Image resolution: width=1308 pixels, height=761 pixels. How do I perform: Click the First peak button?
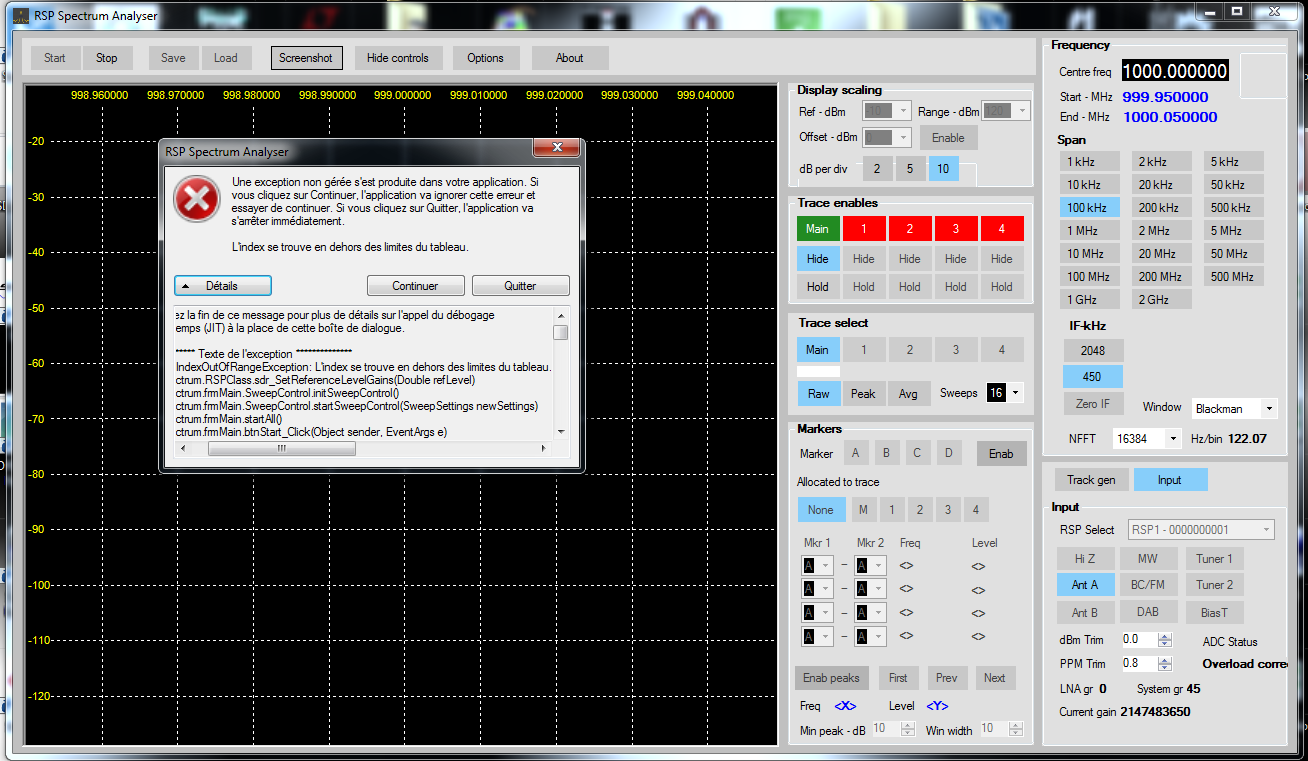pyautogui.click(x=899, y=678)
